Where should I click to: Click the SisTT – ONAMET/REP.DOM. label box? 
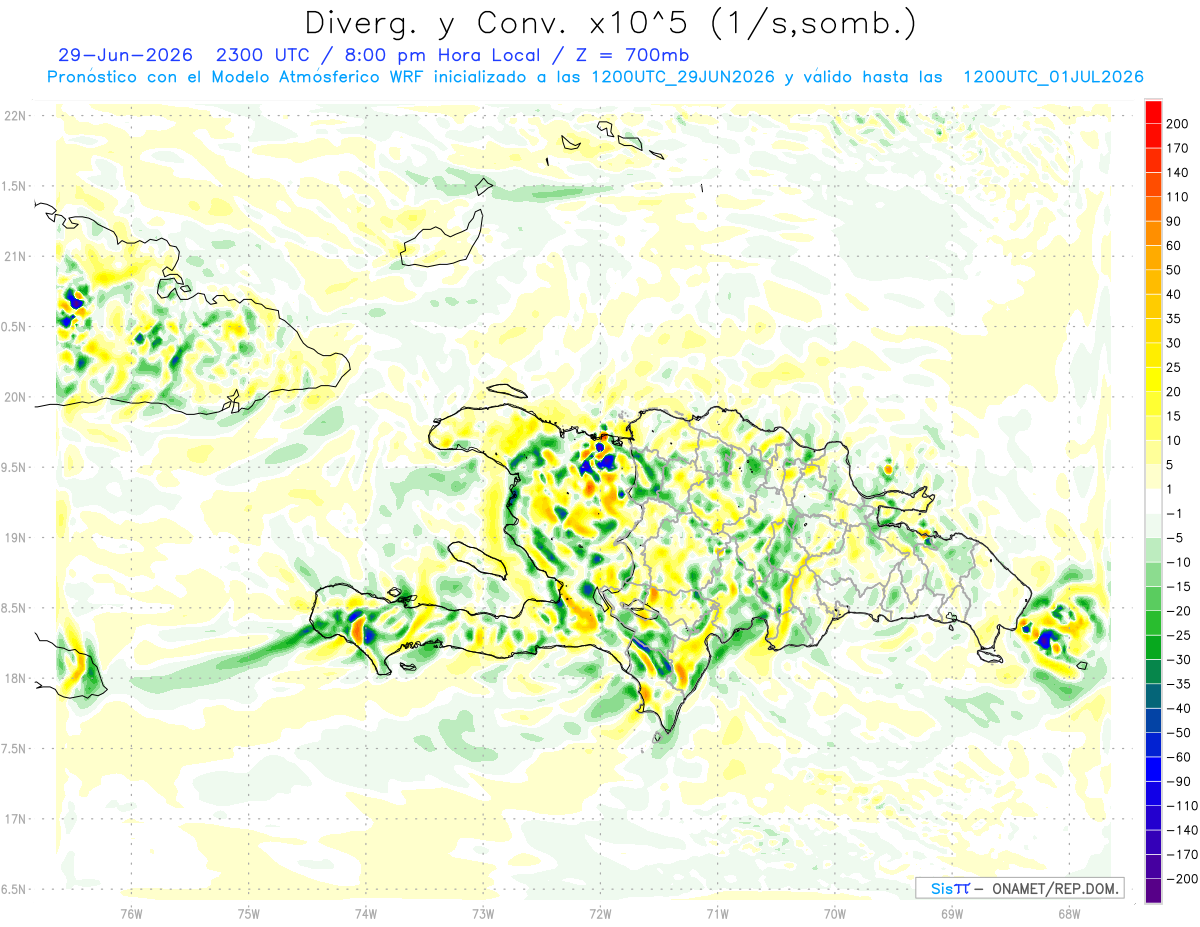coord(1019,888)
